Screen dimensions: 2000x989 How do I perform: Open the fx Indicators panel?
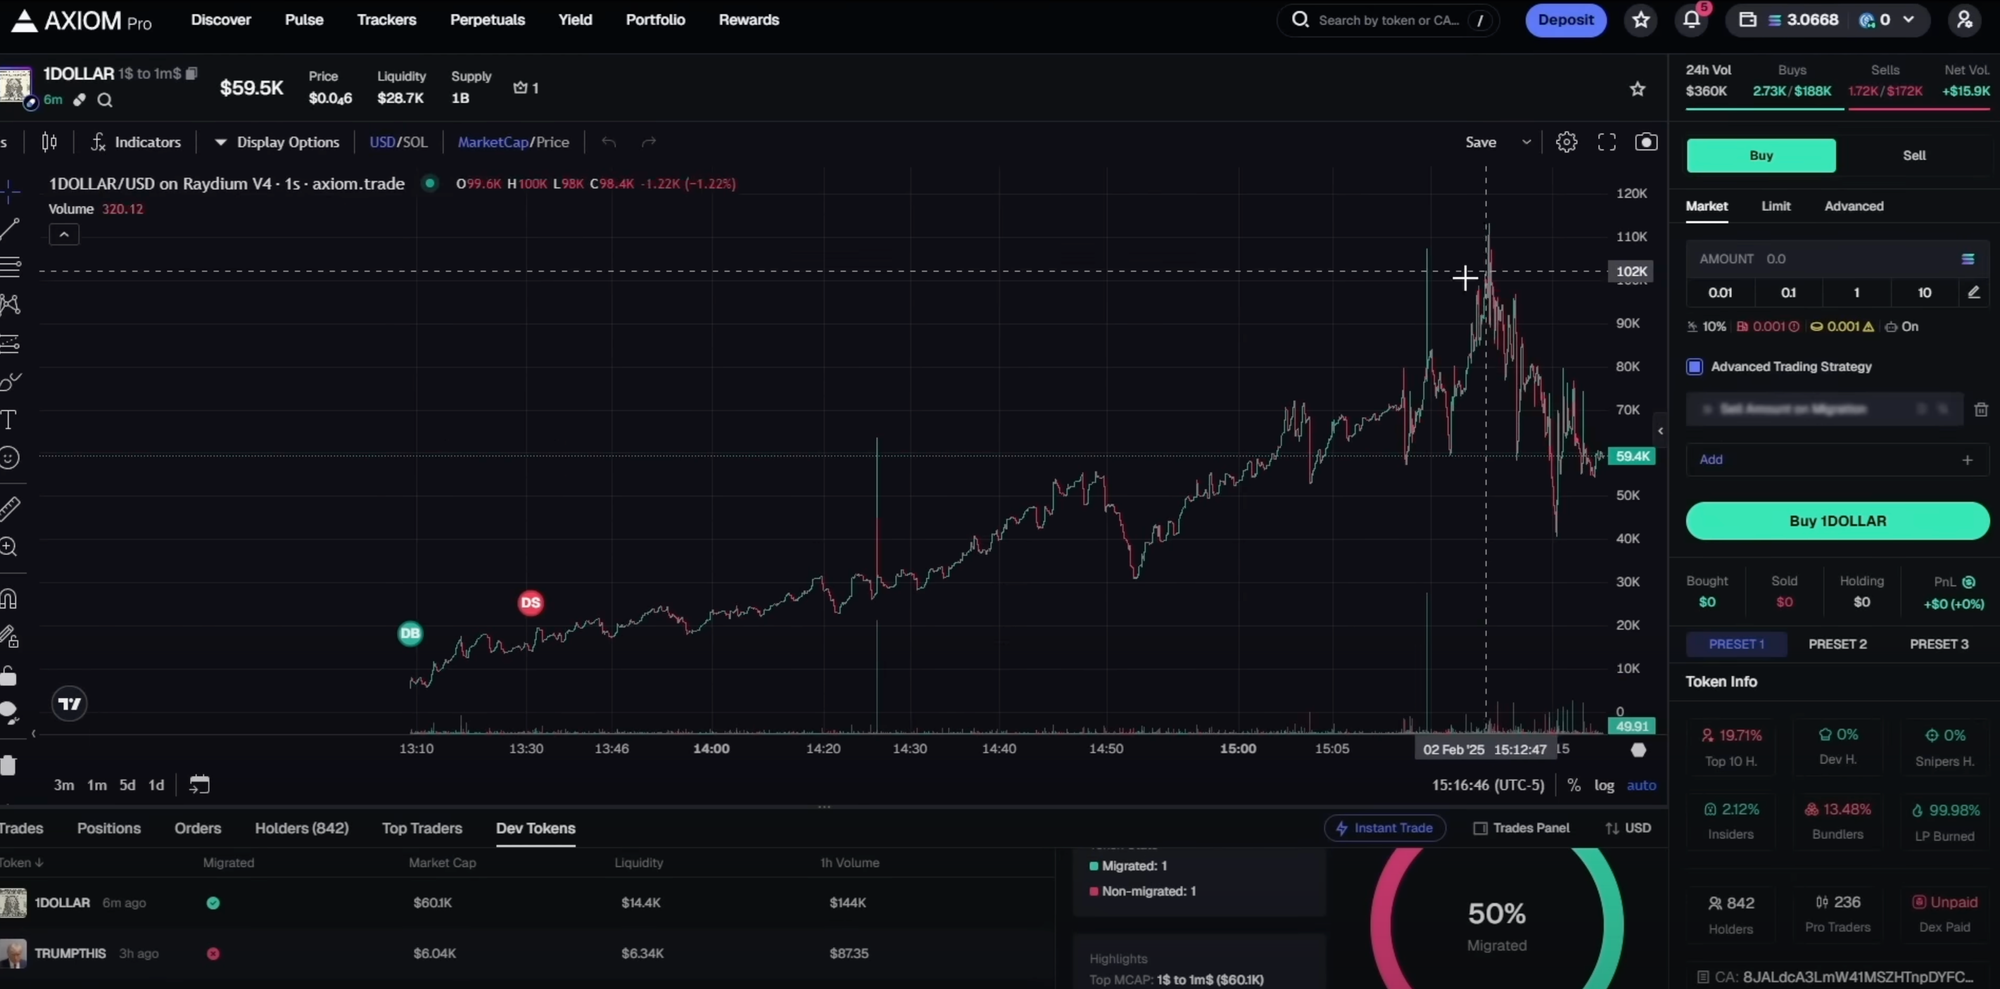tap(136, 141)
